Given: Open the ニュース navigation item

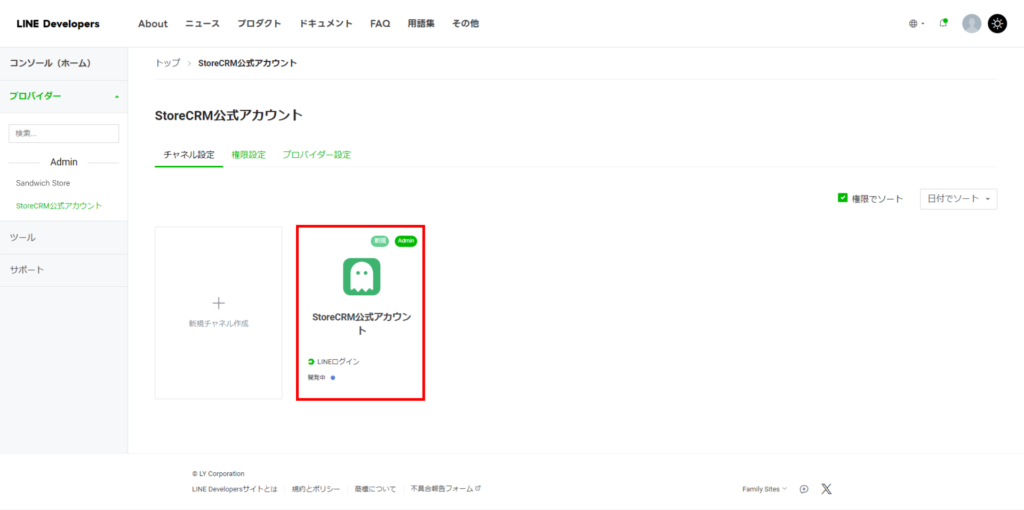Looking at the screenshot, I should pyautogui.click(x=202, y=24).
